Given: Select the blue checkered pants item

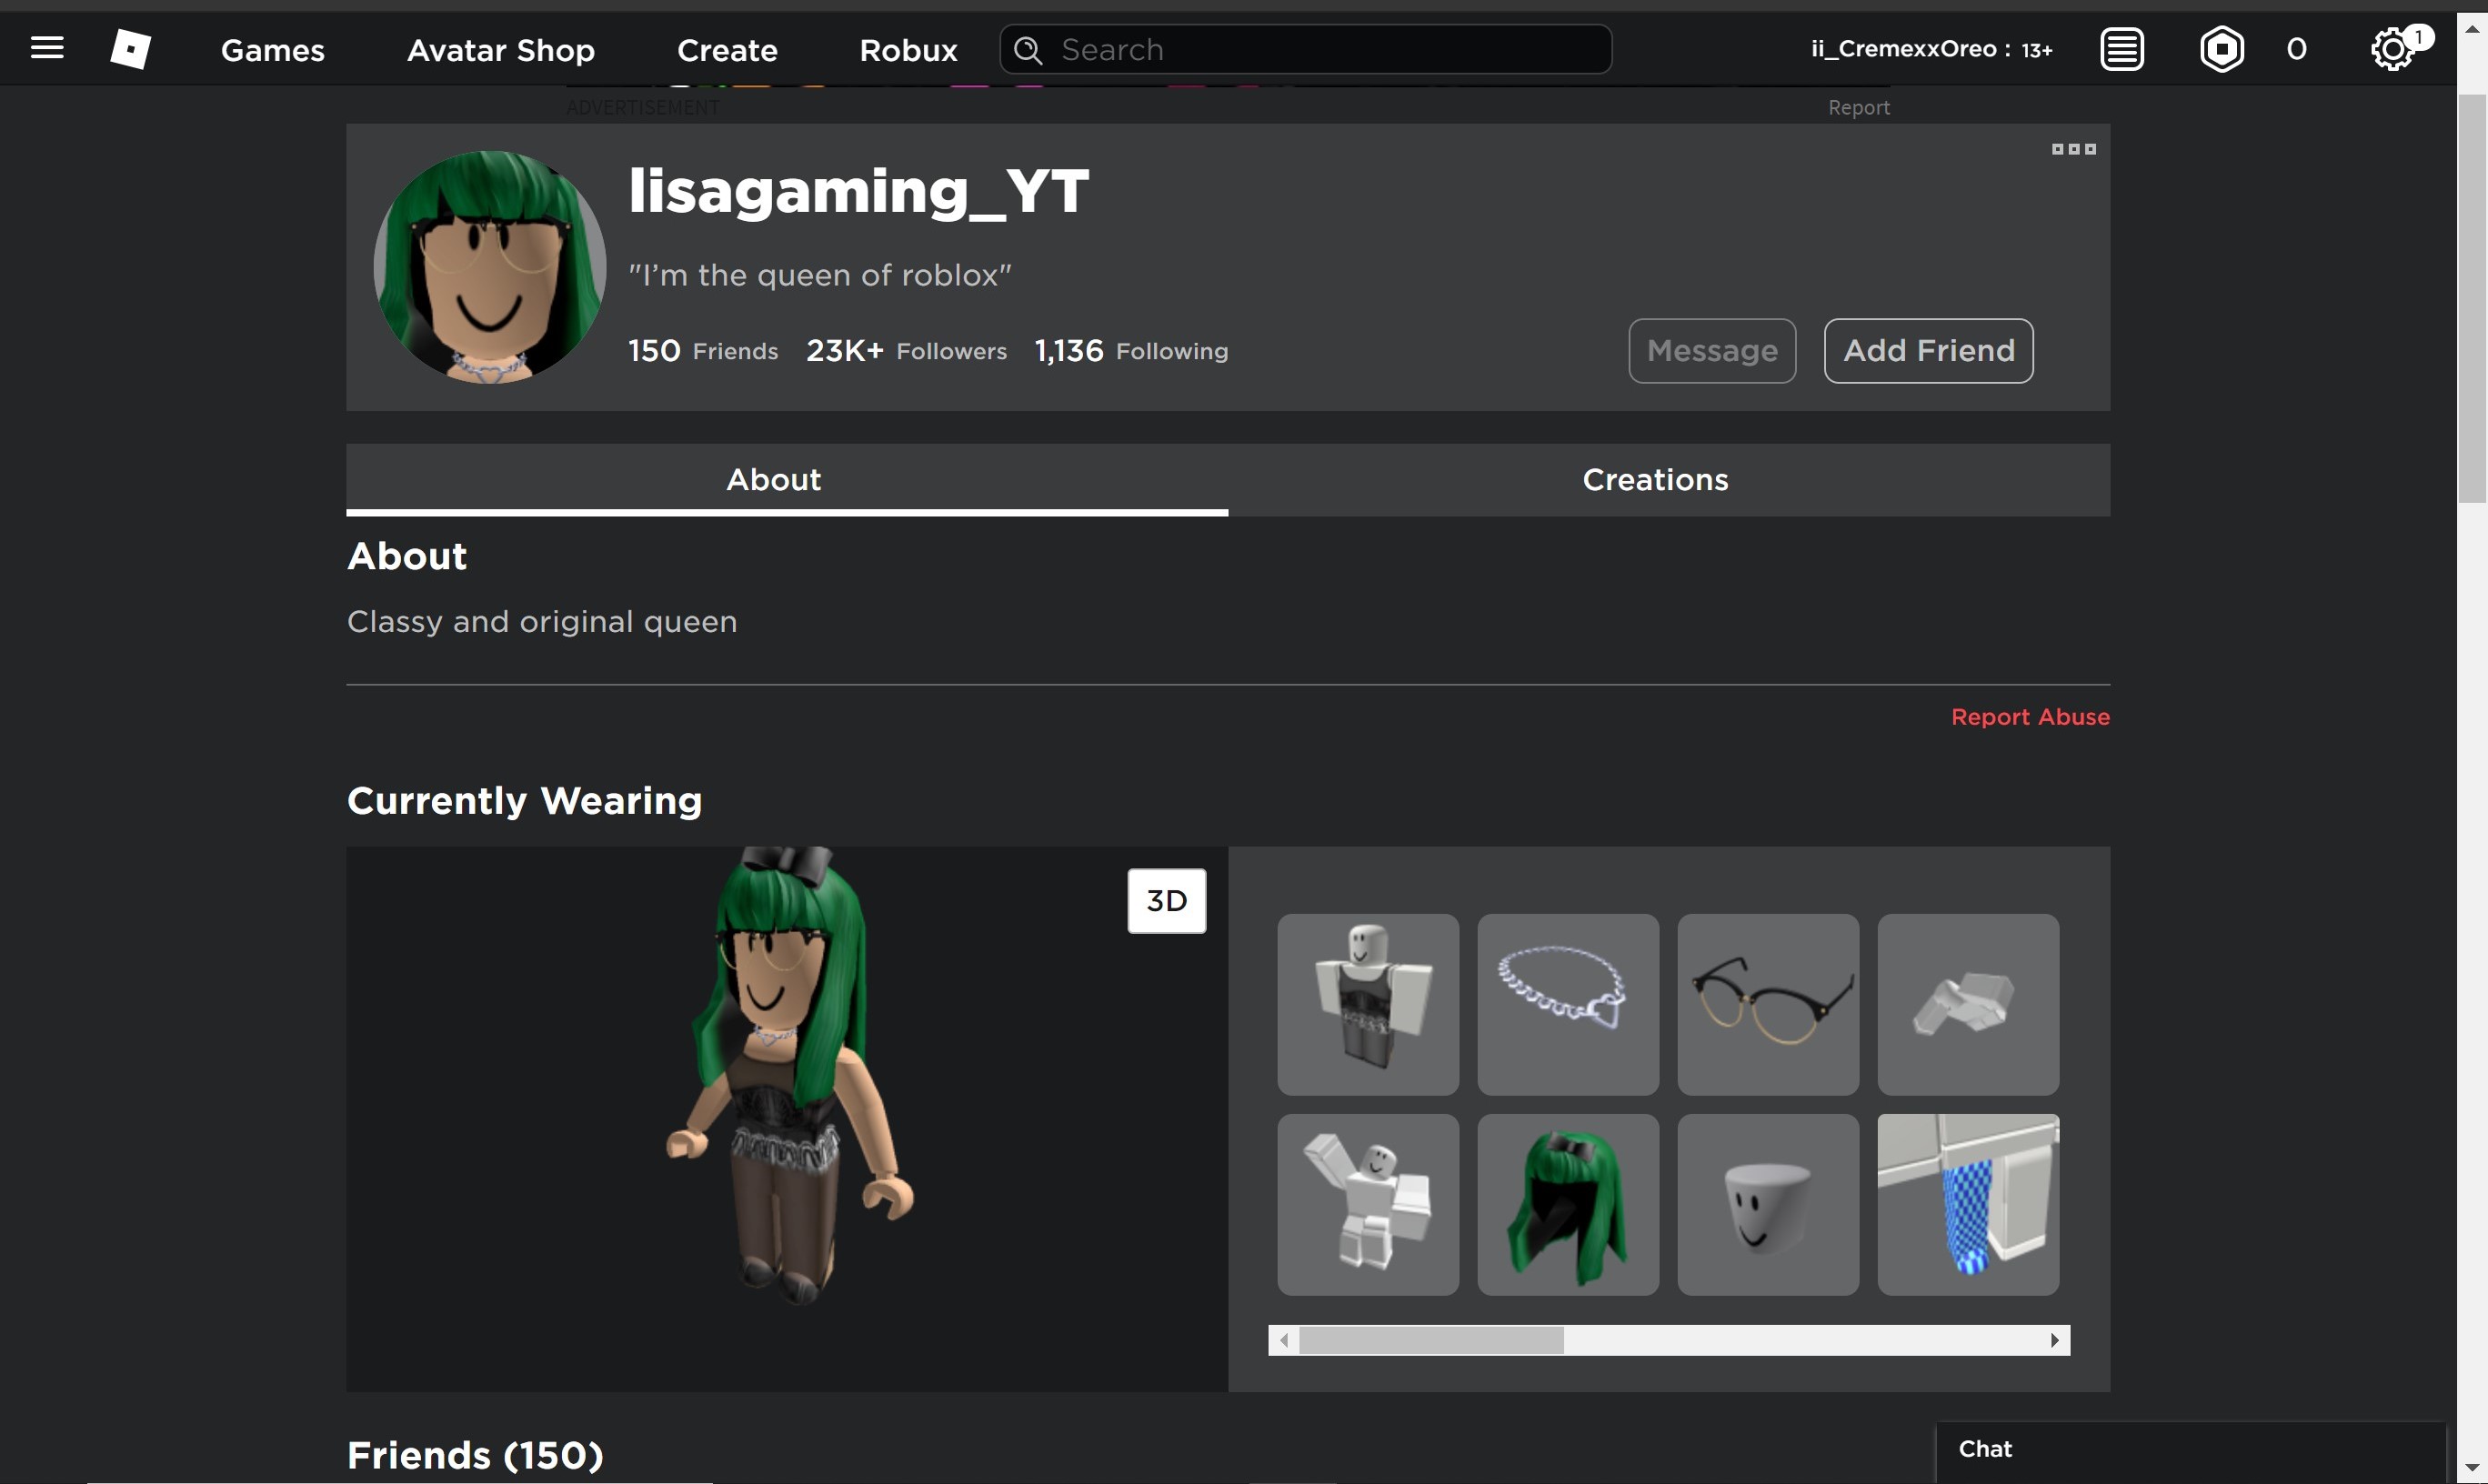Looking at the screenshot, I should [x=1967, y=1204].
